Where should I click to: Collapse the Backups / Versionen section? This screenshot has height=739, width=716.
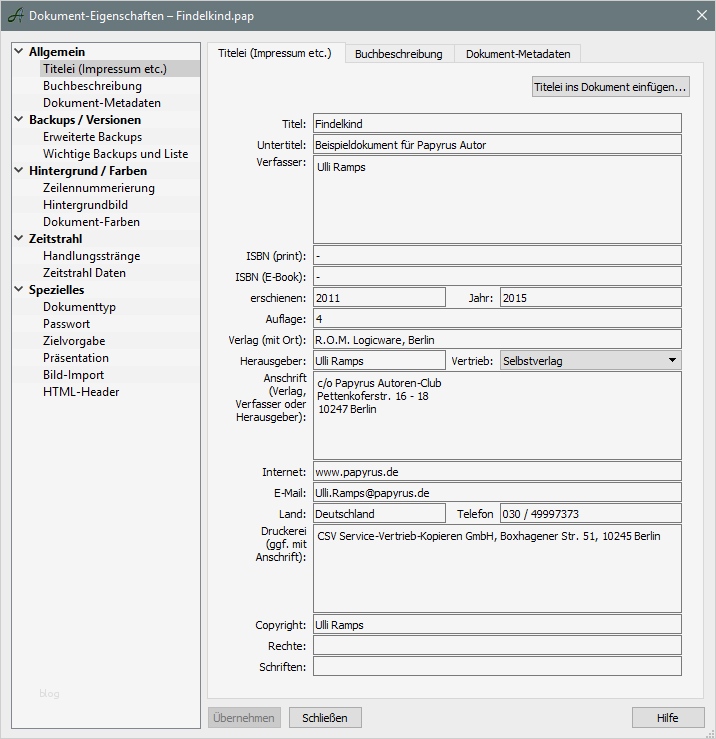(19, 119)
